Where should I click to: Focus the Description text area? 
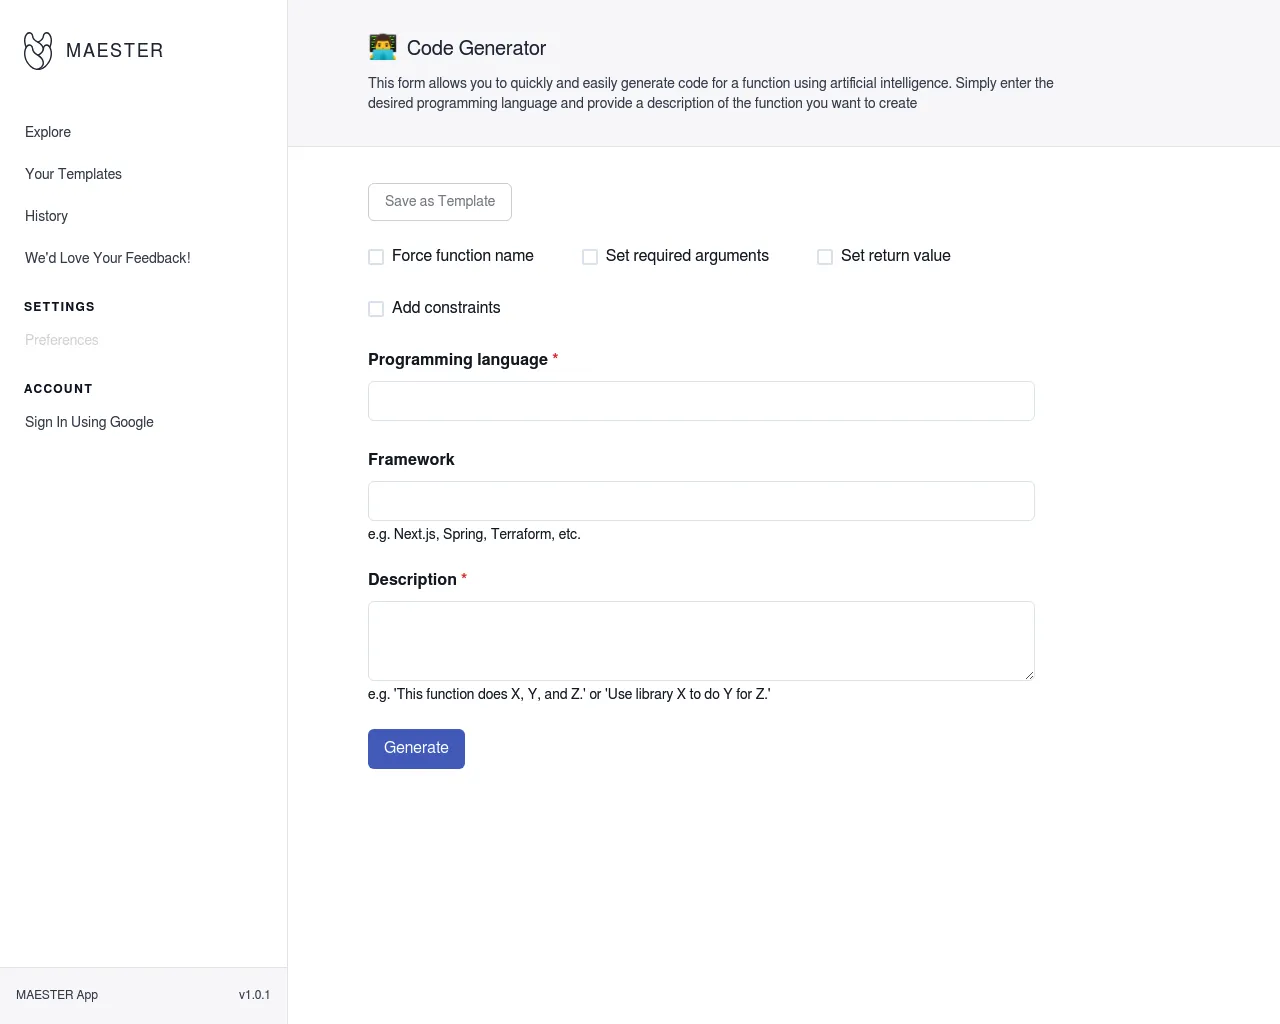(701, 641)
